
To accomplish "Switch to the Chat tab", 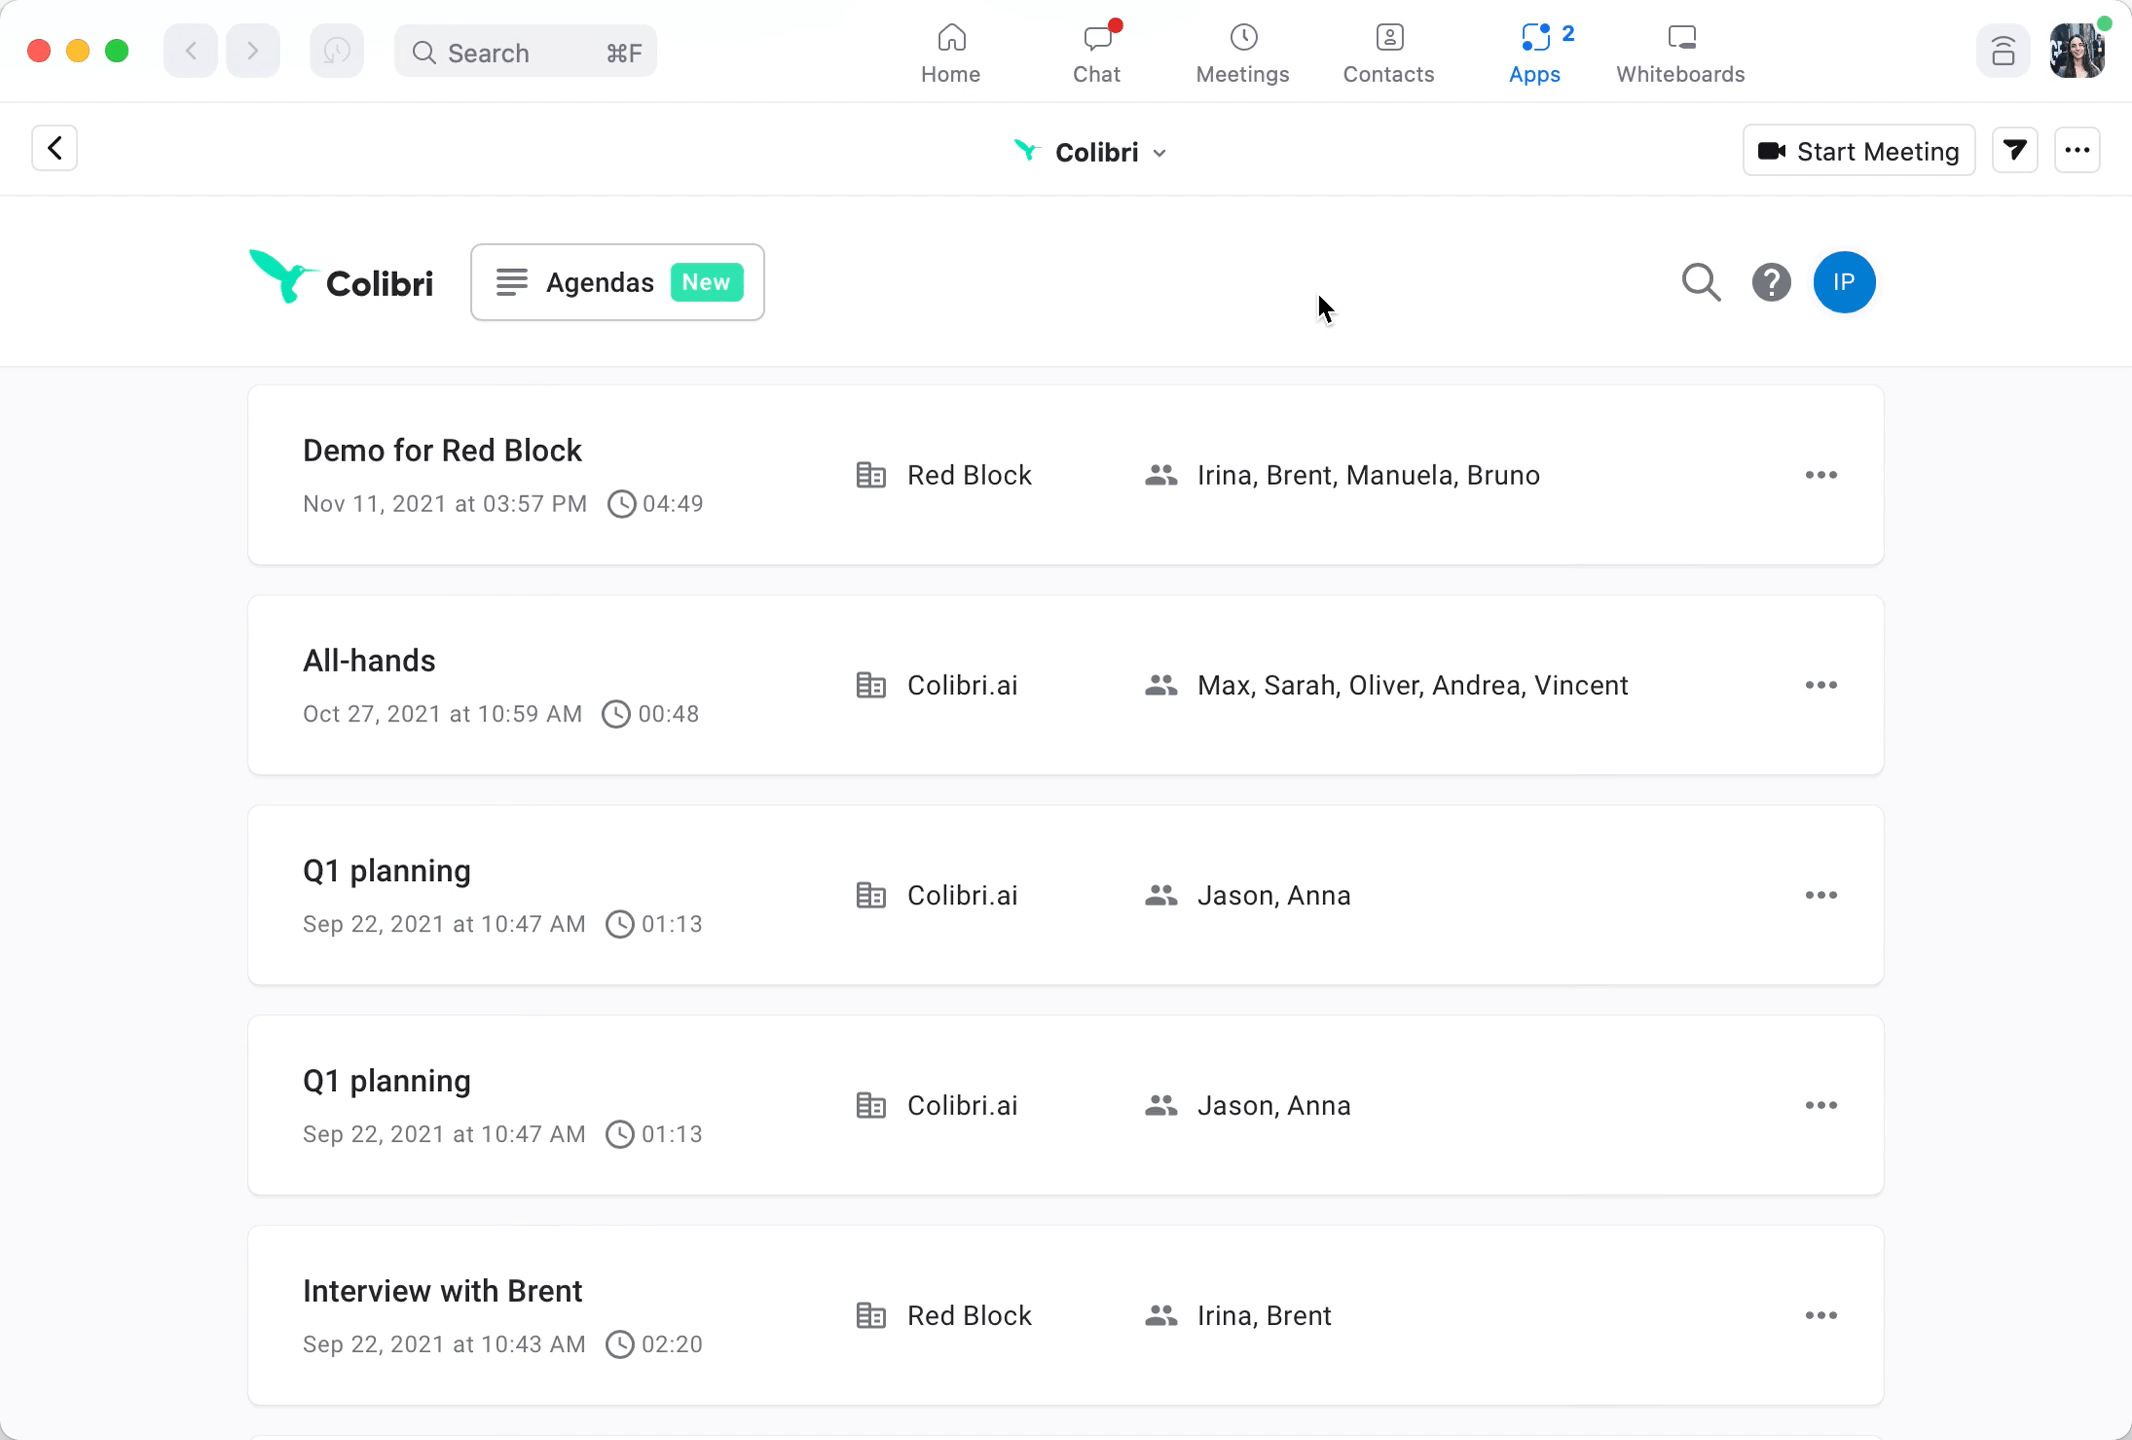I will coord(1096,53).
